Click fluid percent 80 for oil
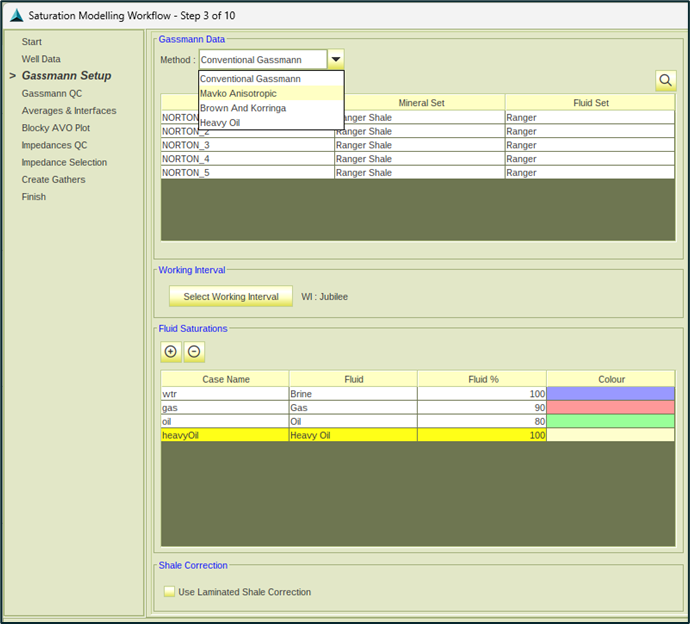The width and height of the screenshot is (690, 624). click(x=482, y=421)
